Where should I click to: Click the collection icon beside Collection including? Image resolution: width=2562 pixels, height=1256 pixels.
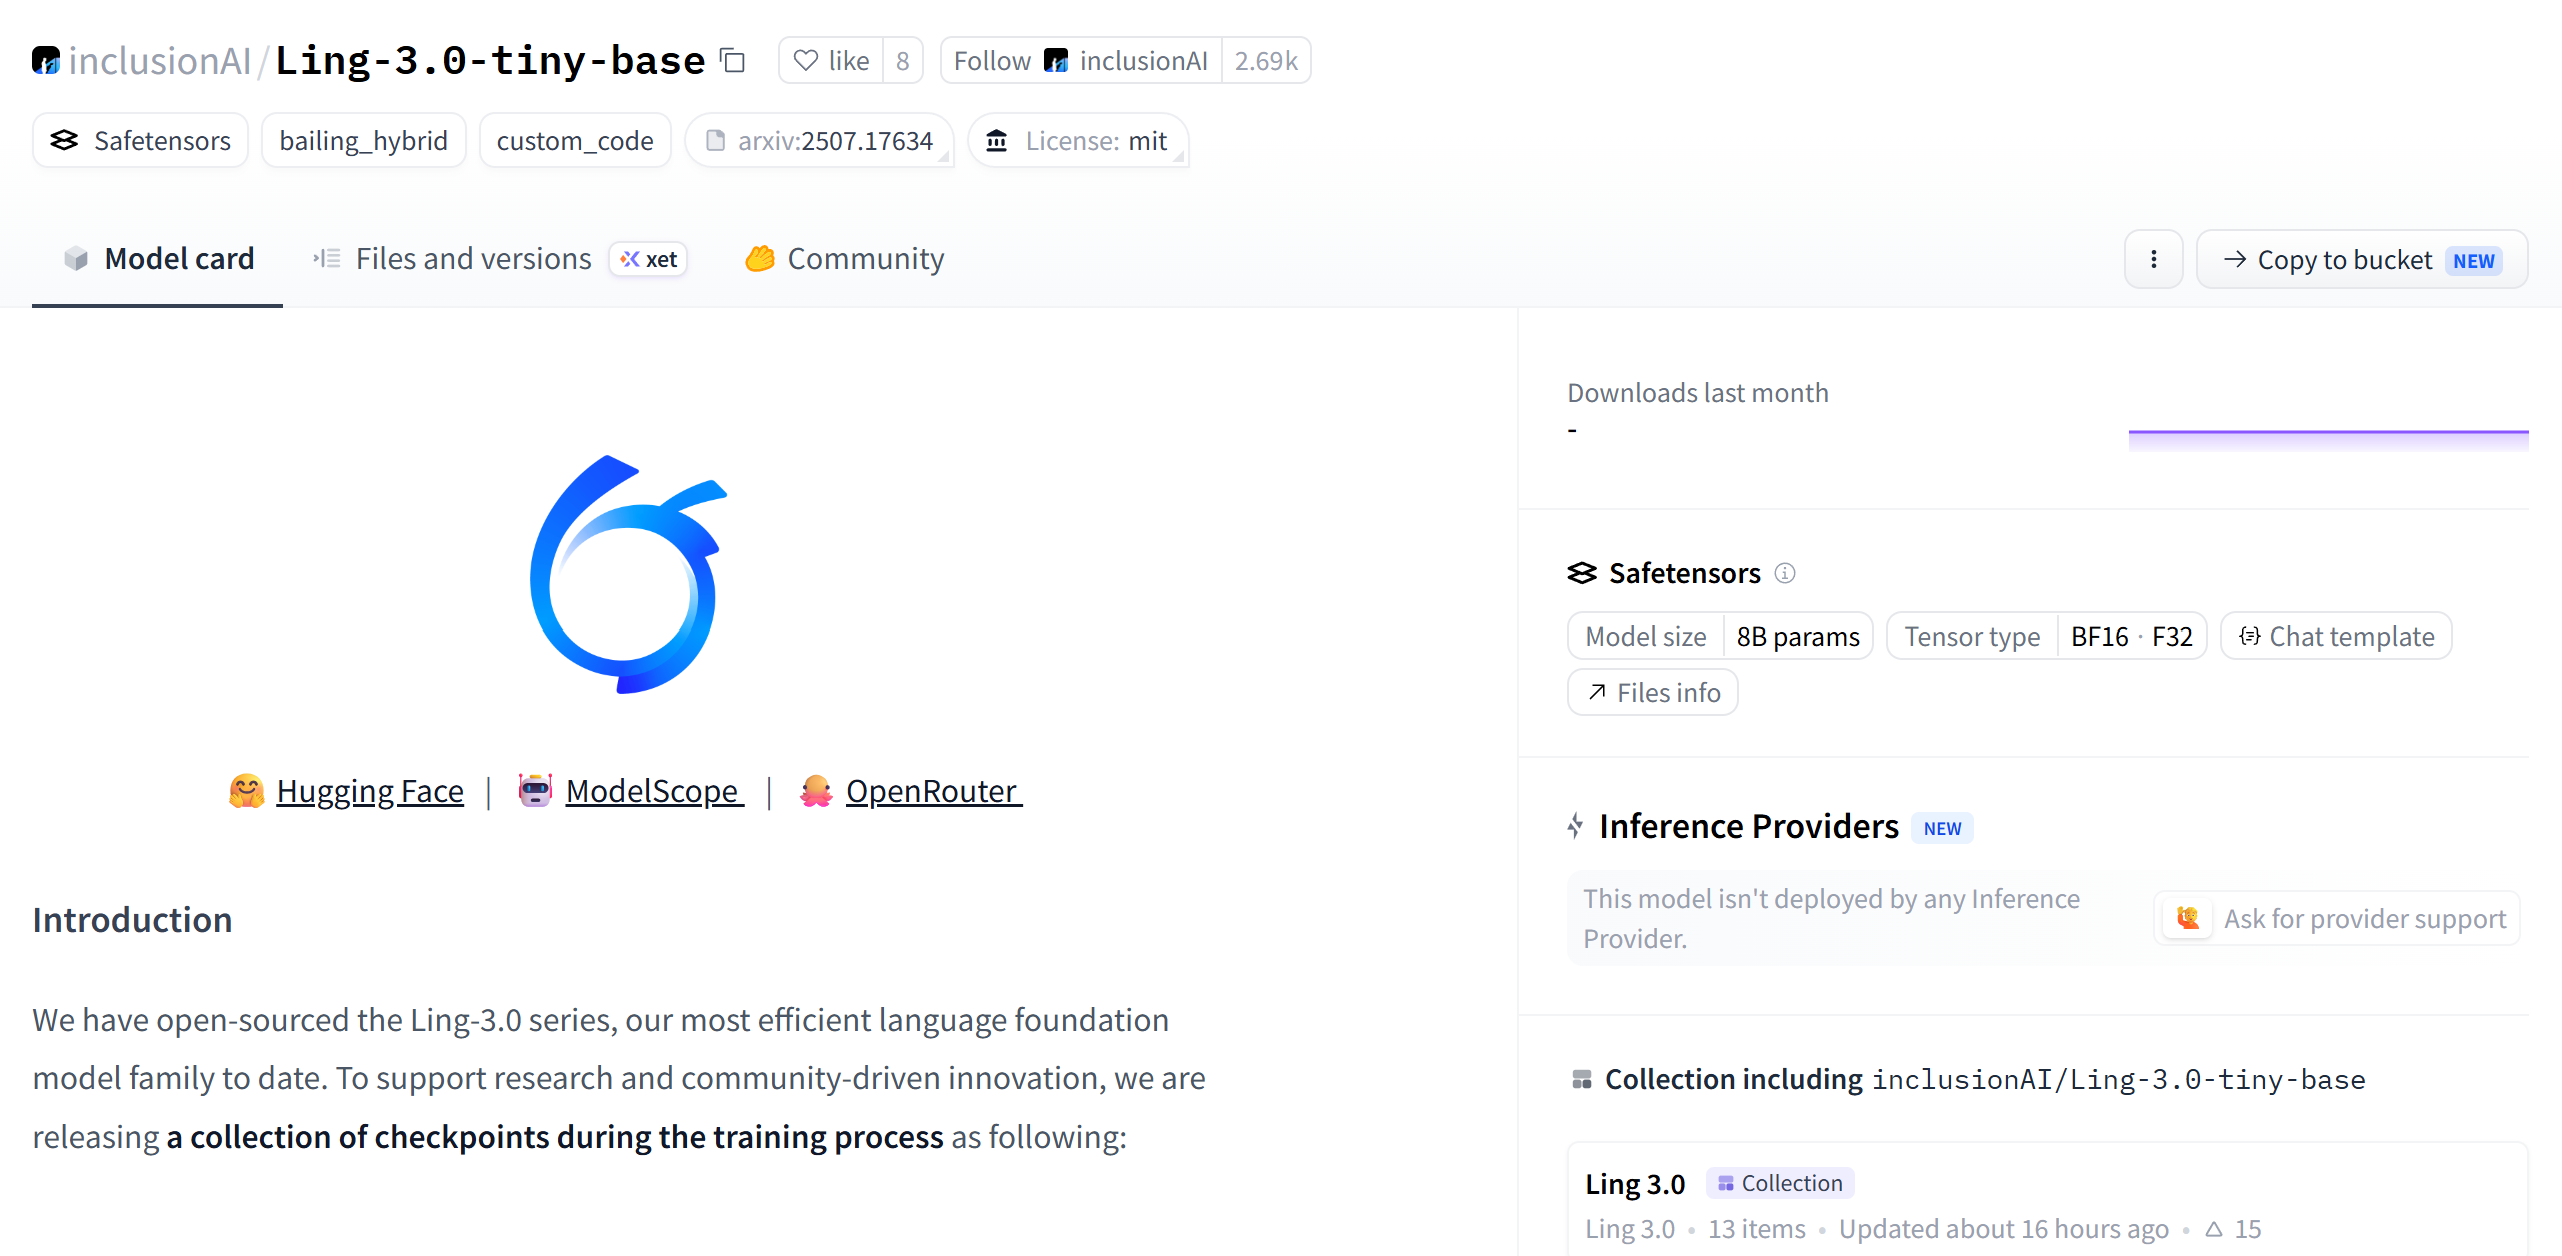point(1582,1080)
